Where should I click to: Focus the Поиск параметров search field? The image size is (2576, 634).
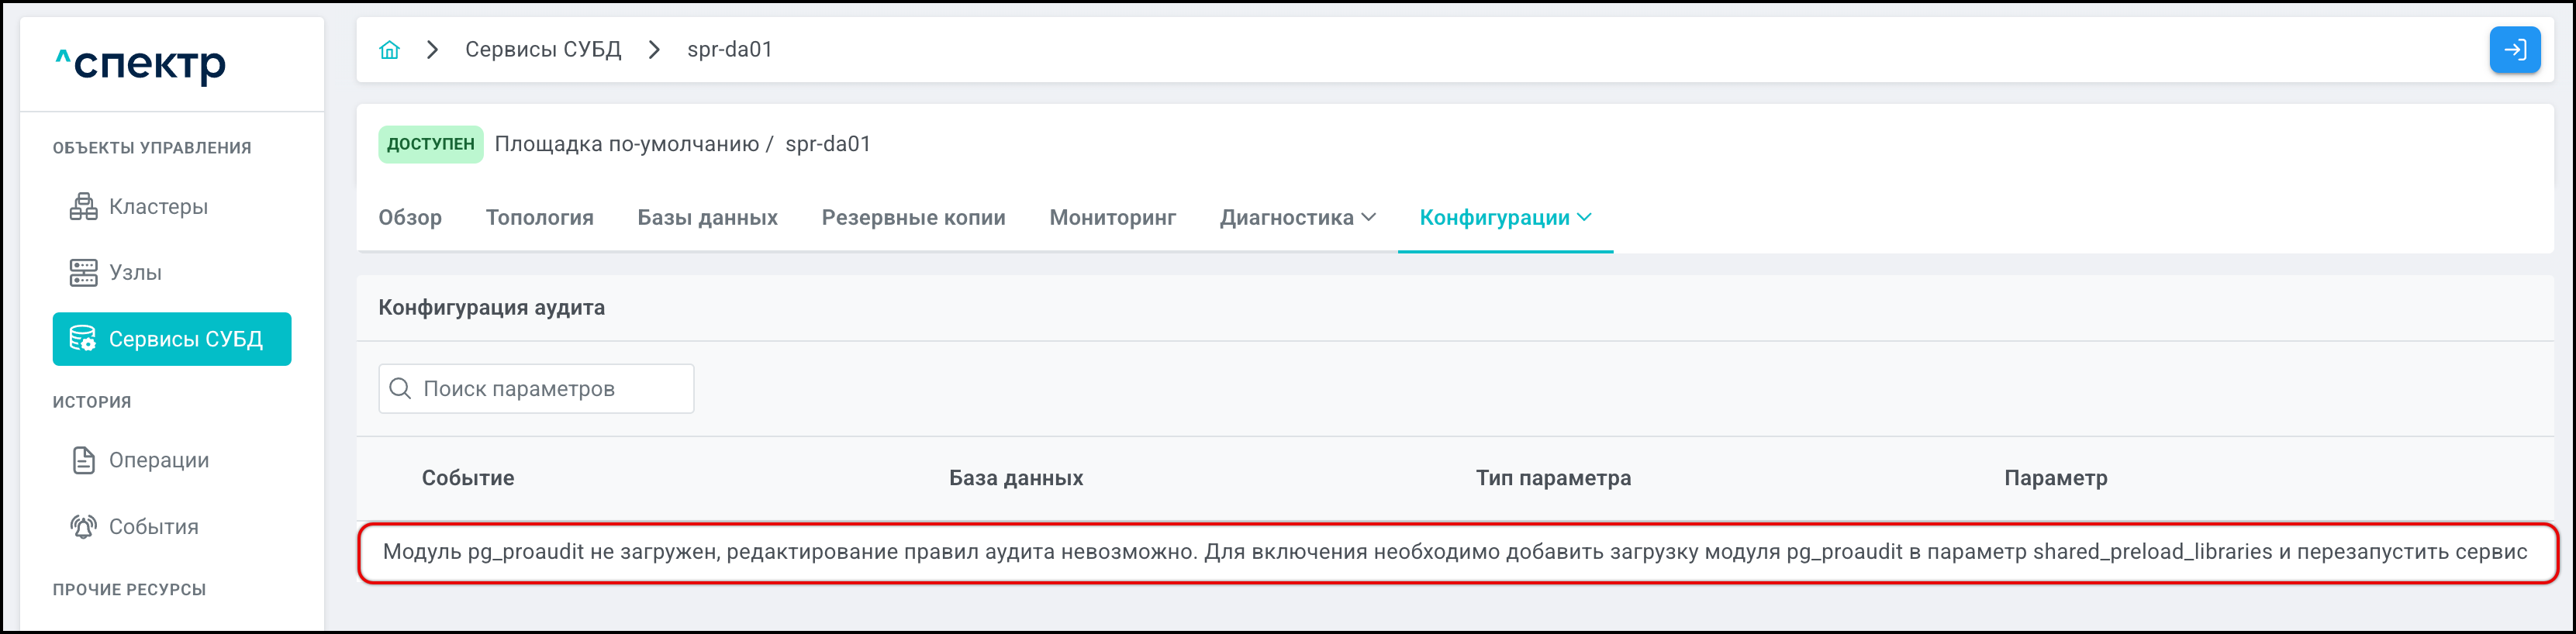[x=550, y=389]
